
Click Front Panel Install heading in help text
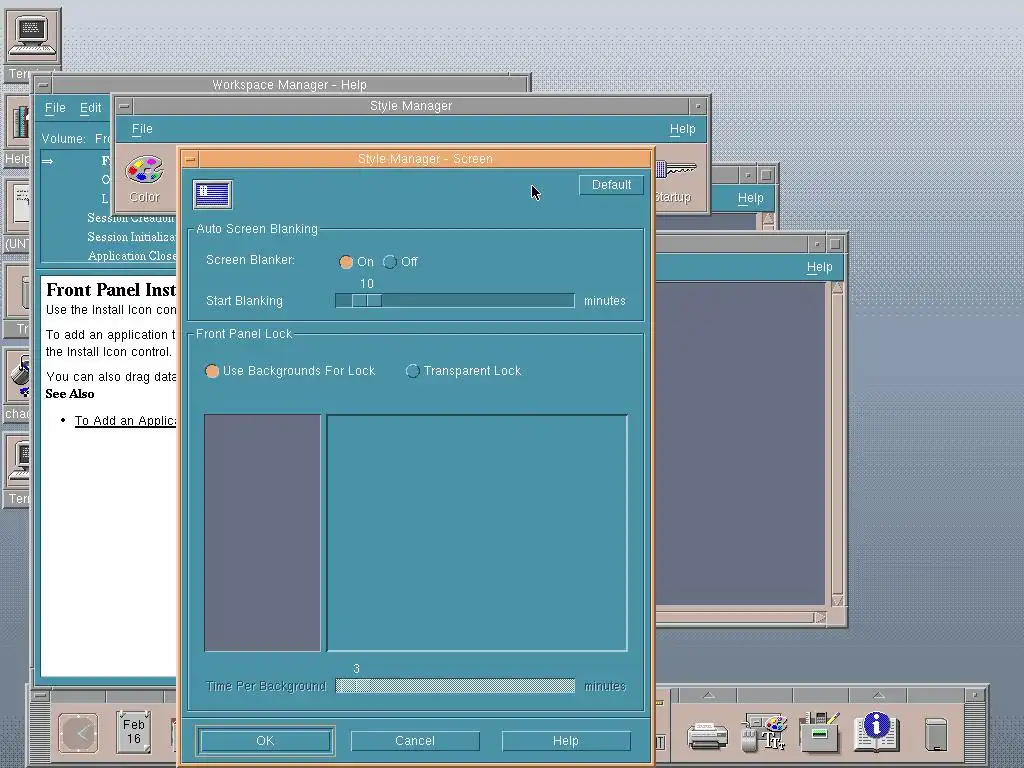(x=111, y=290)
